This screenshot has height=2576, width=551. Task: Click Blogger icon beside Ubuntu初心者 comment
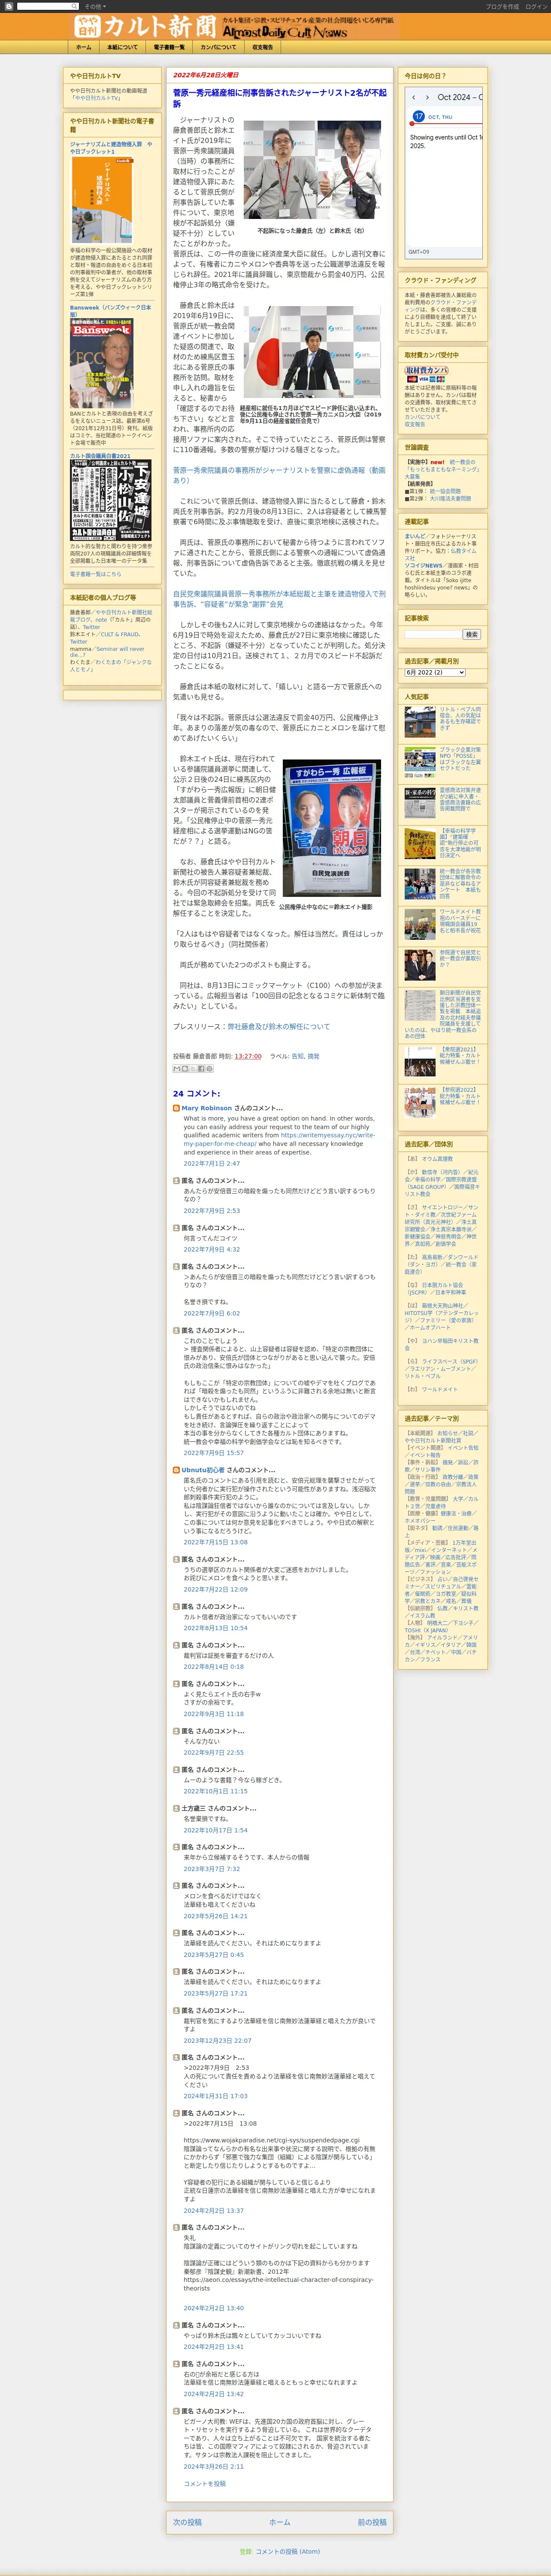[177, 1470]
